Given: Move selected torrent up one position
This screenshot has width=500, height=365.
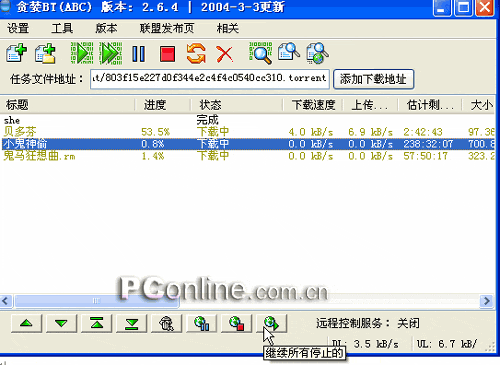Looking at the screenshot, I should (x=26, y=323).
